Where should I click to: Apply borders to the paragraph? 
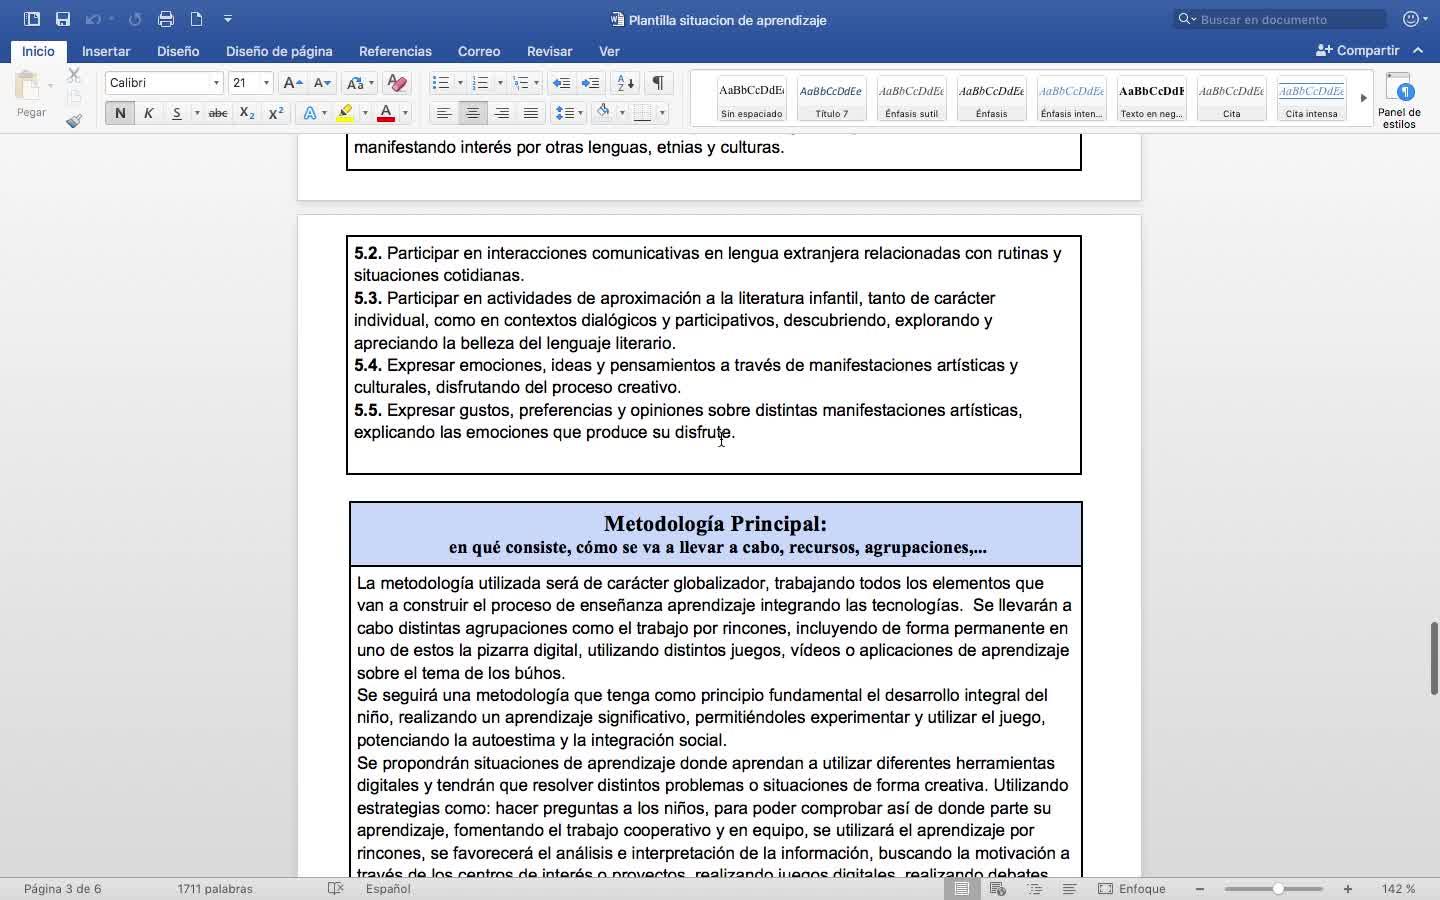coord(643,113)
